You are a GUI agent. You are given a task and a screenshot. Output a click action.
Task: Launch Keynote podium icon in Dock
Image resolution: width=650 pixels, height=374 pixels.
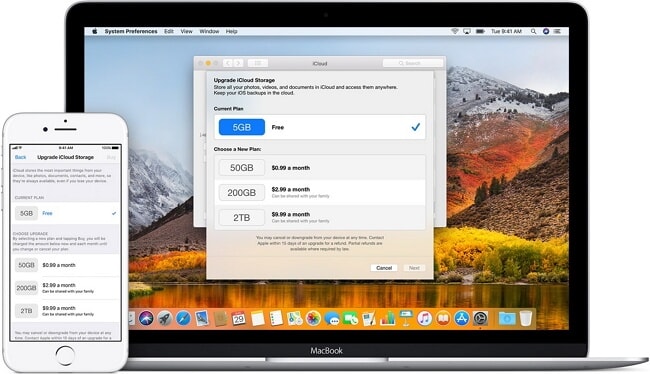(x=406, y=318)
